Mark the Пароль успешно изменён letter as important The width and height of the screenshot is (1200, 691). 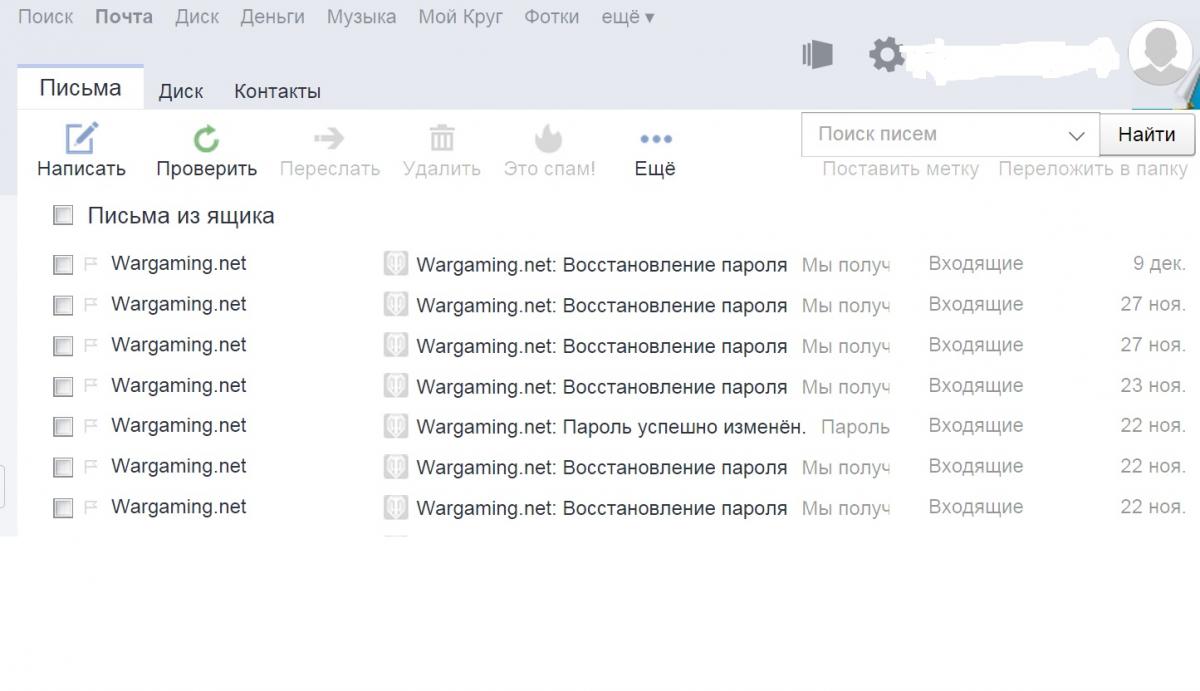(x=90, y=426)
